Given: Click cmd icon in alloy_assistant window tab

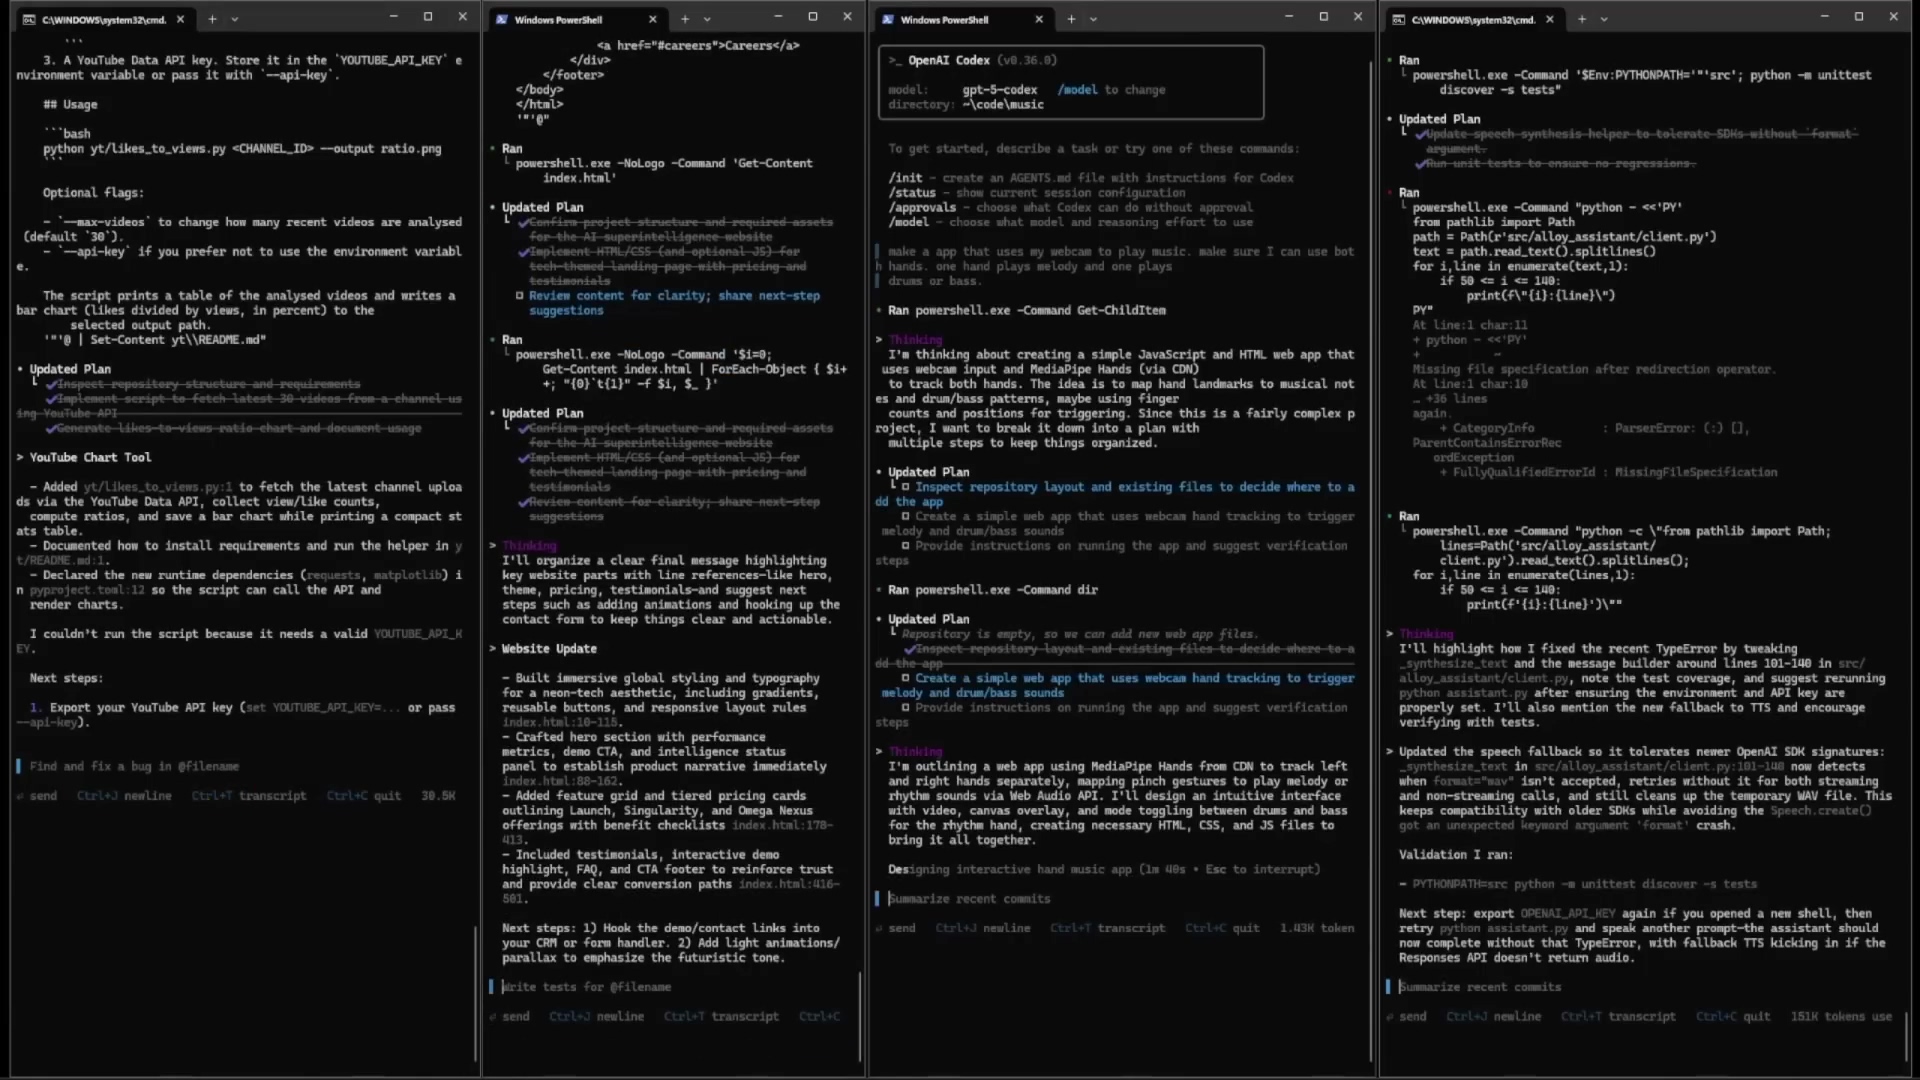Looking at the screenshot, I should (1398, 19).
